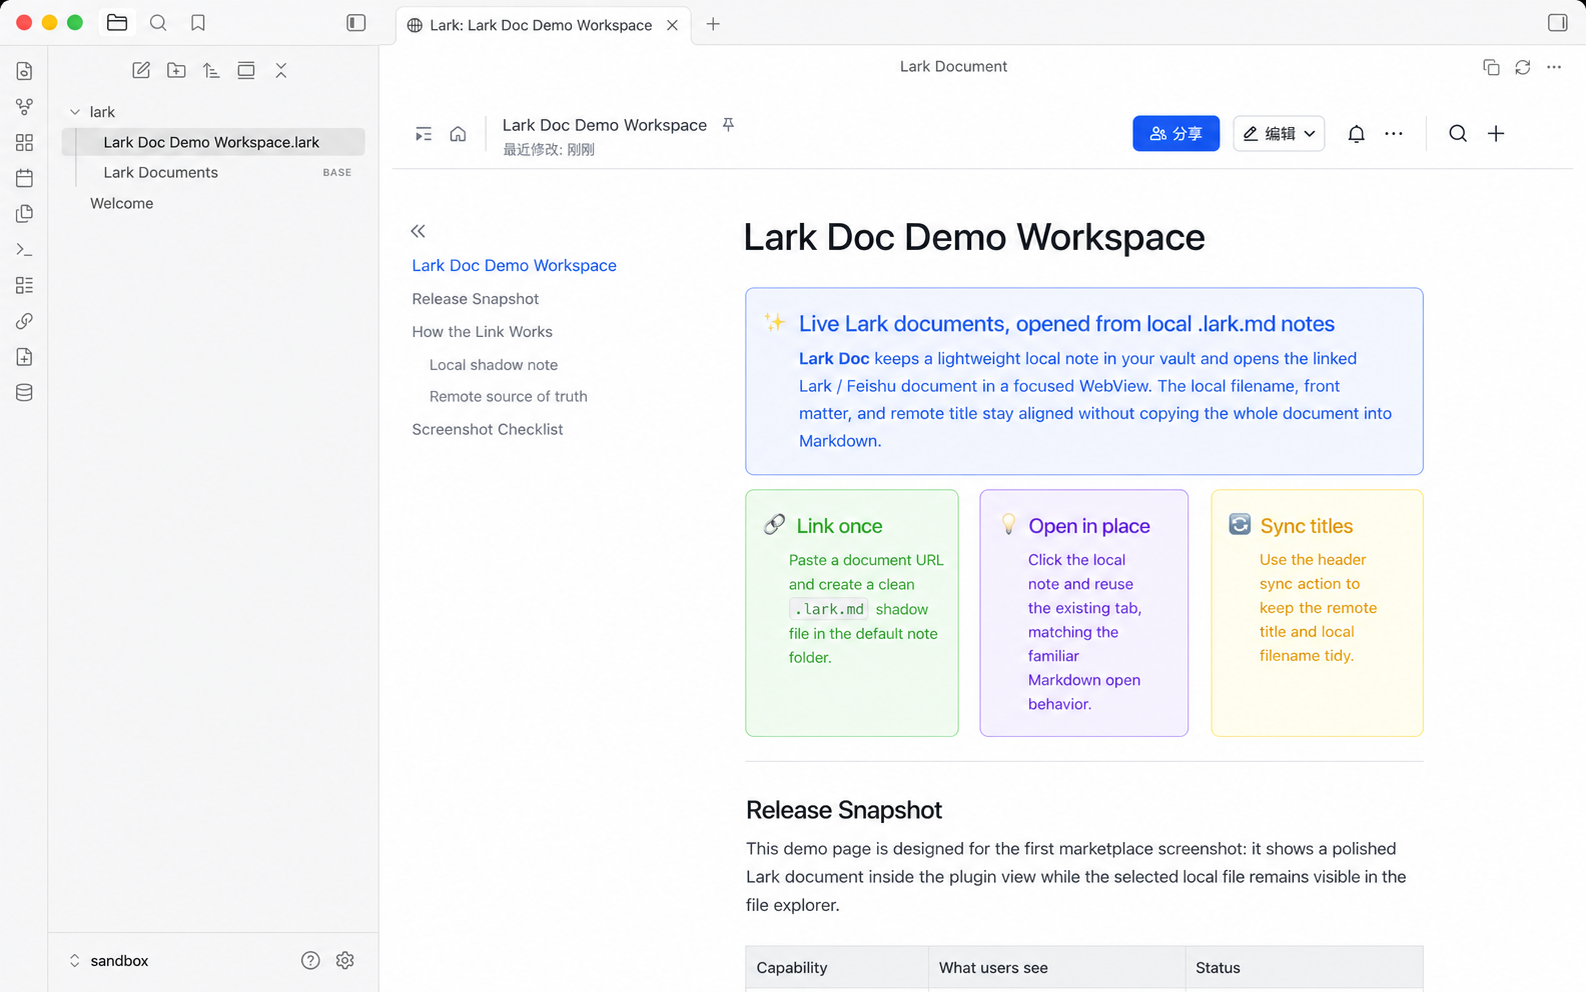Screen dimensions: 1586x992
Task: Open the help question mark icon
Action: pyautogui.click(x=310, y=960)
